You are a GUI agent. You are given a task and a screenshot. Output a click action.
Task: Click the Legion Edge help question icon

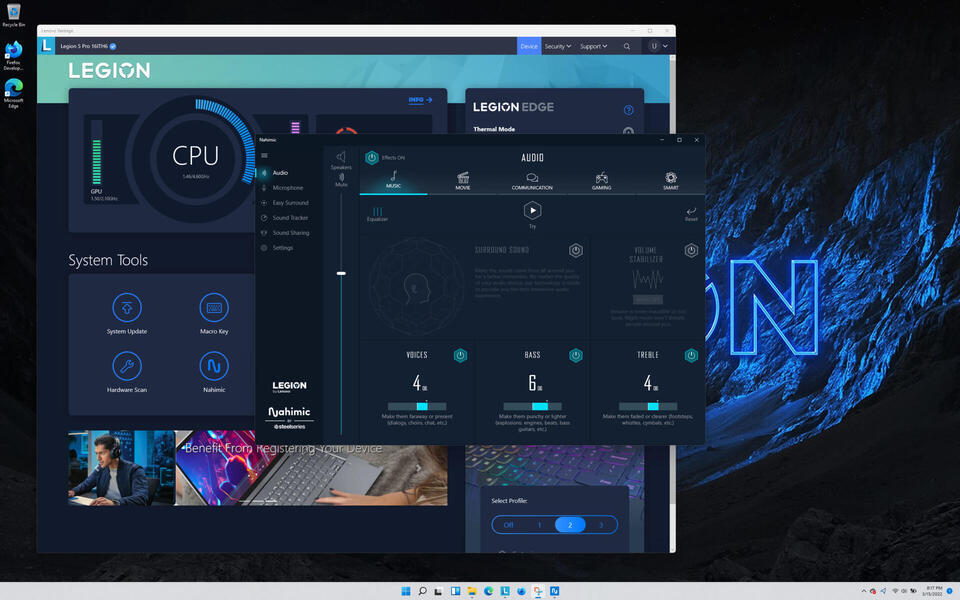628,110
